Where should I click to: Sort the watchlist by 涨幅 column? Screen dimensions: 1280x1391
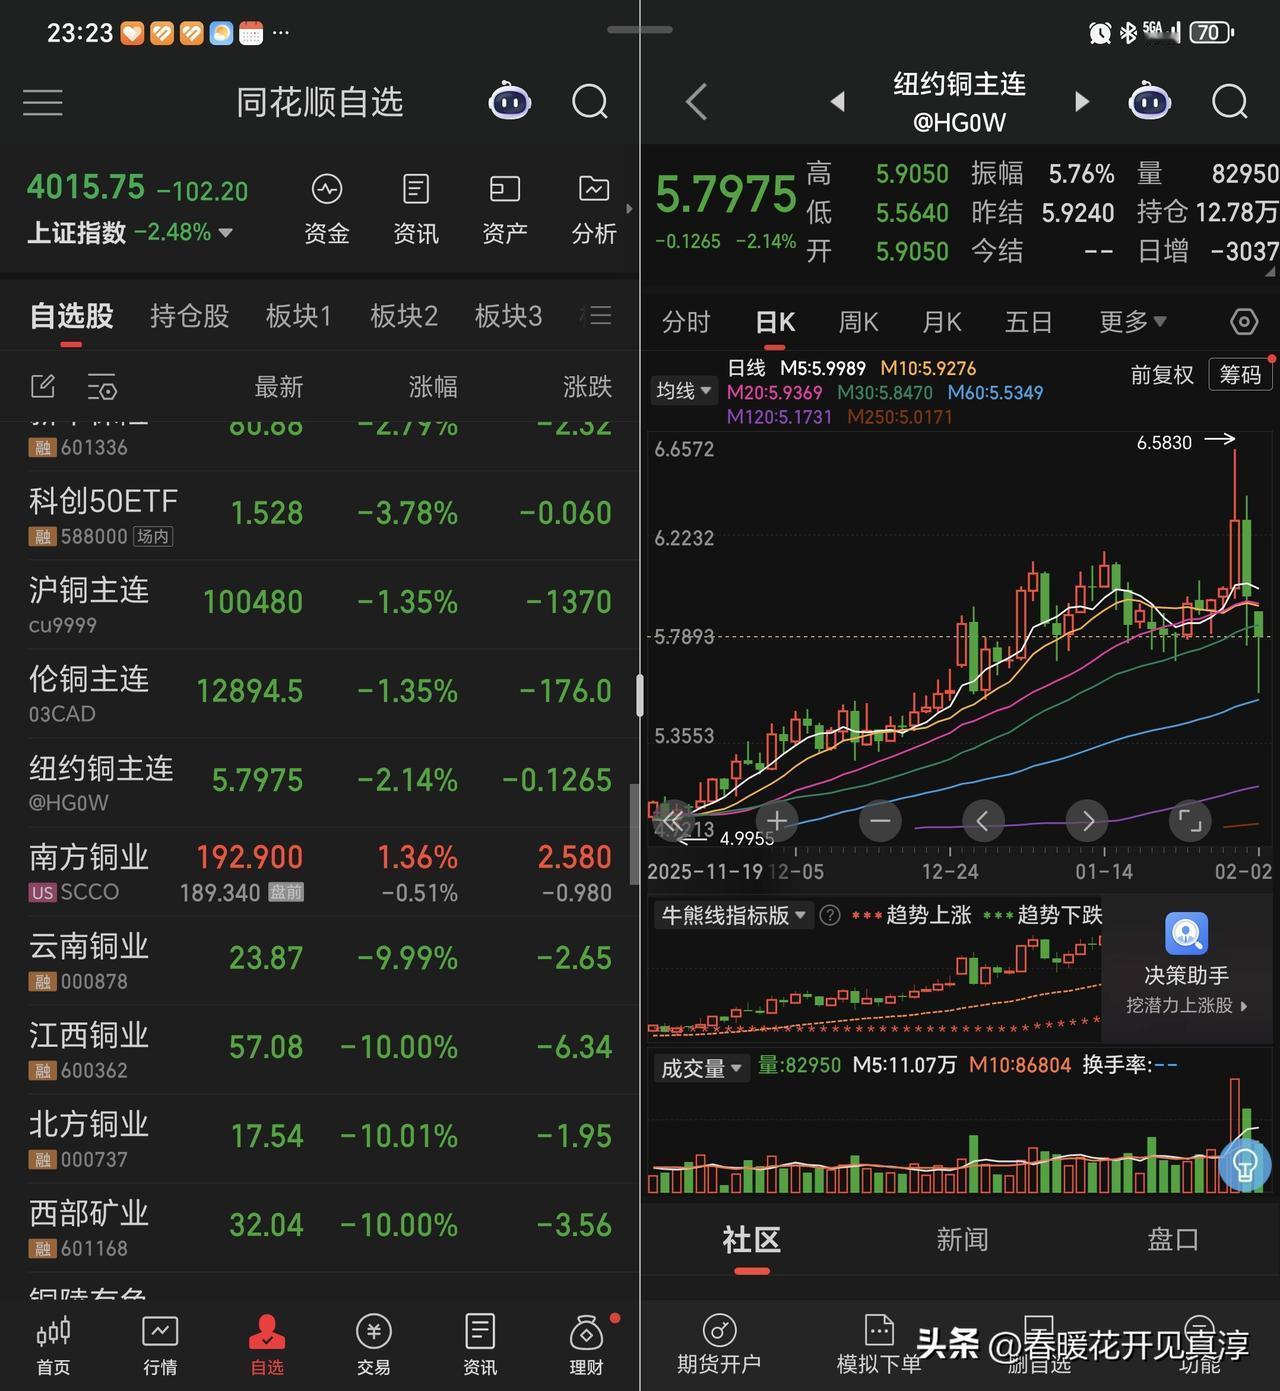click(x=433, y=387)
